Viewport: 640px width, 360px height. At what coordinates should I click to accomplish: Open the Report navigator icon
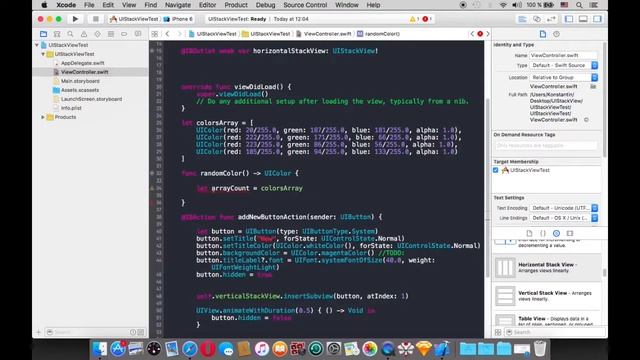pyautogui.click(x=138, y=34)
